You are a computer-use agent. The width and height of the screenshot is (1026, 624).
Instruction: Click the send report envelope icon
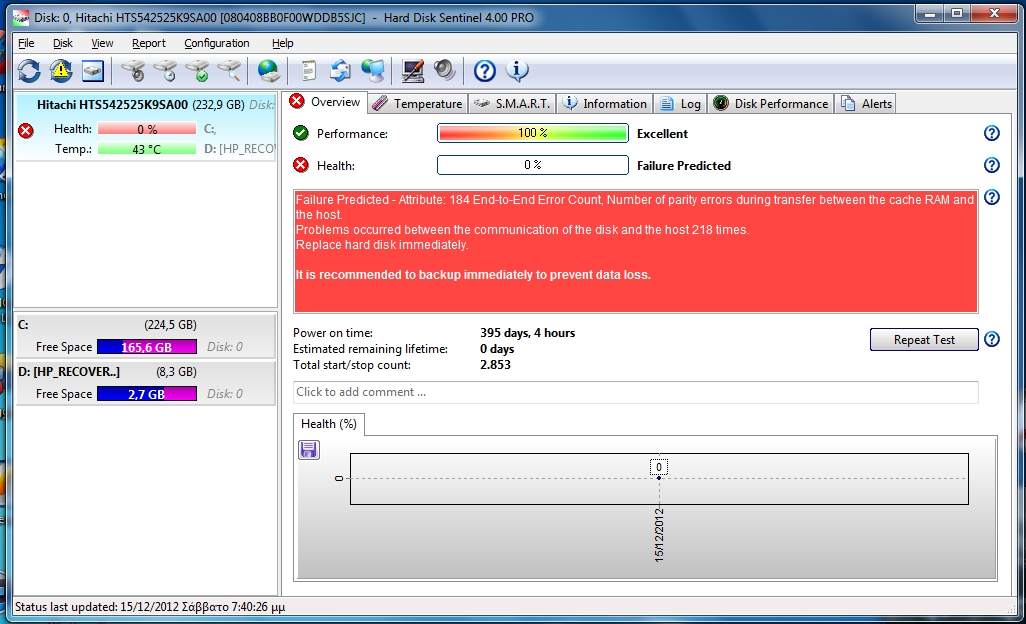click(340, 71)
